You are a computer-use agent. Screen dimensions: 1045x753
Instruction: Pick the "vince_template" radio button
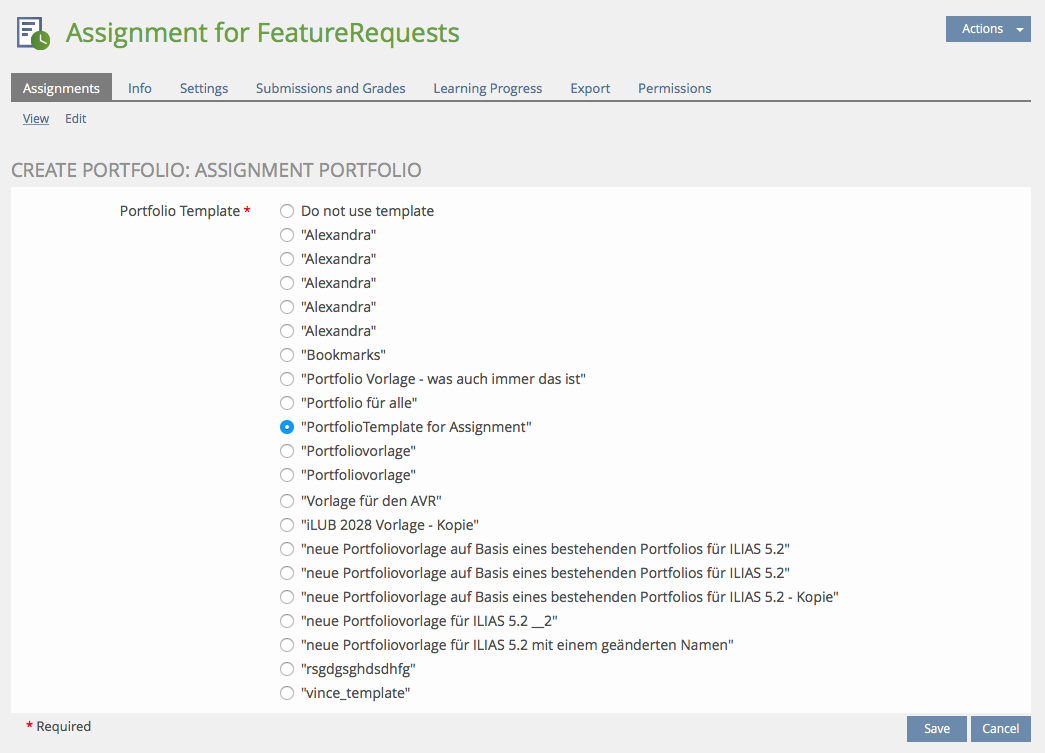click(287, 693)
